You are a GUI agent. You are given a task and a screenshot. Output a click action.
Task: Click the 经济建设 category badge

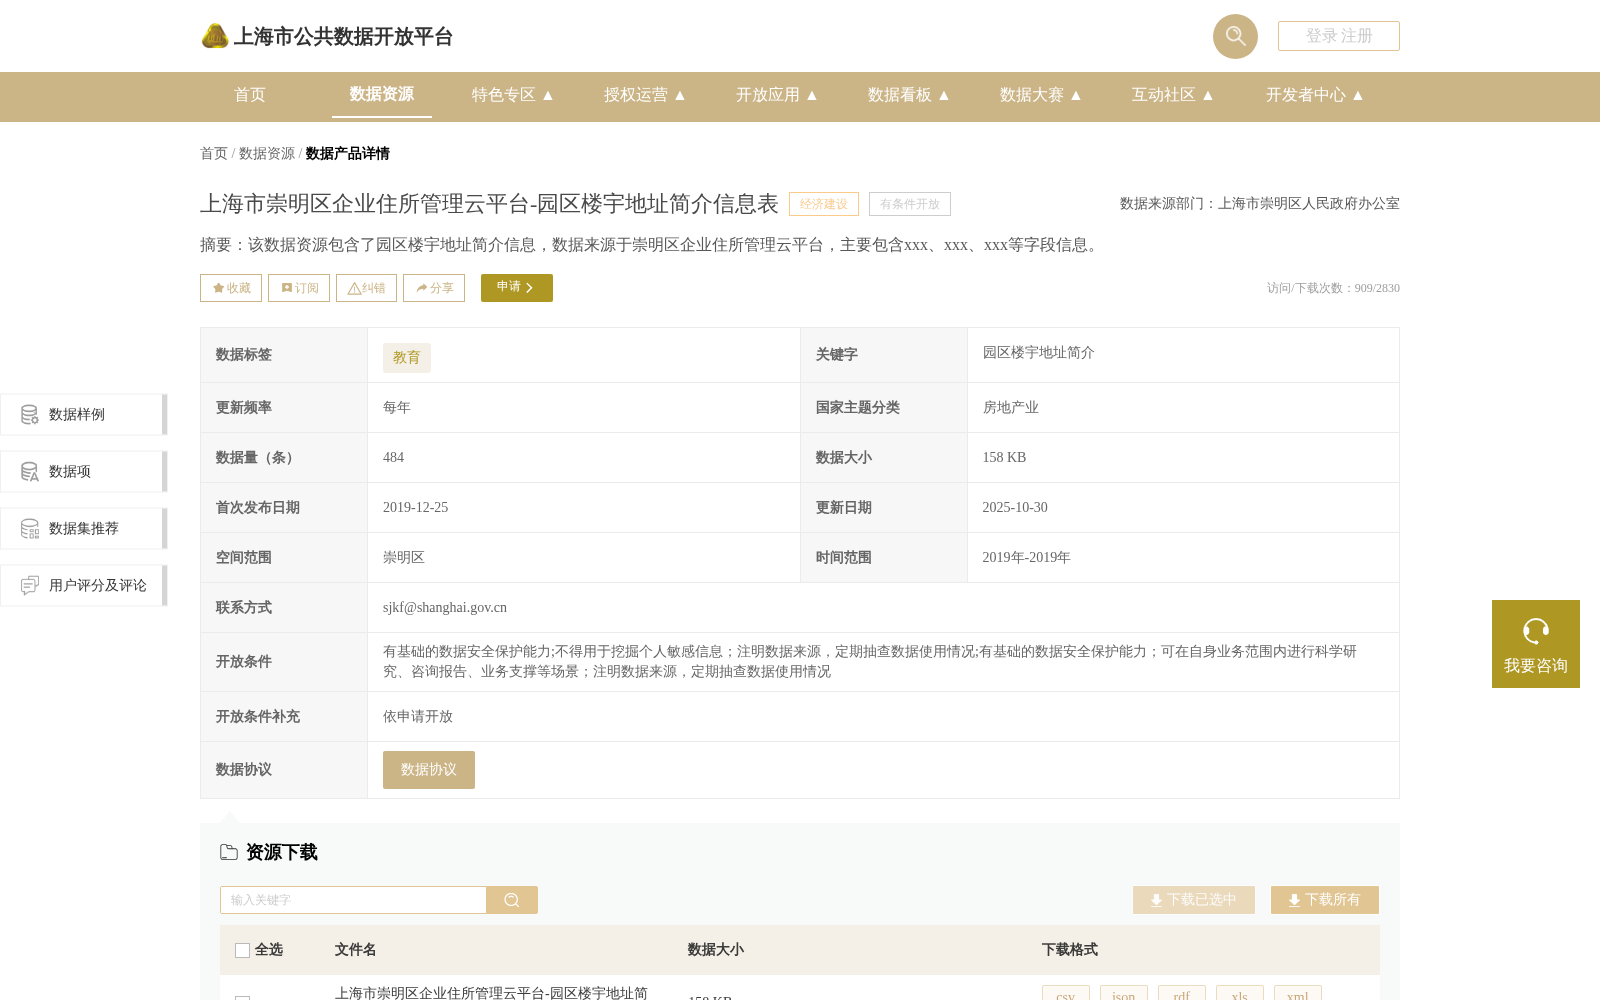[x=824, y=204]
